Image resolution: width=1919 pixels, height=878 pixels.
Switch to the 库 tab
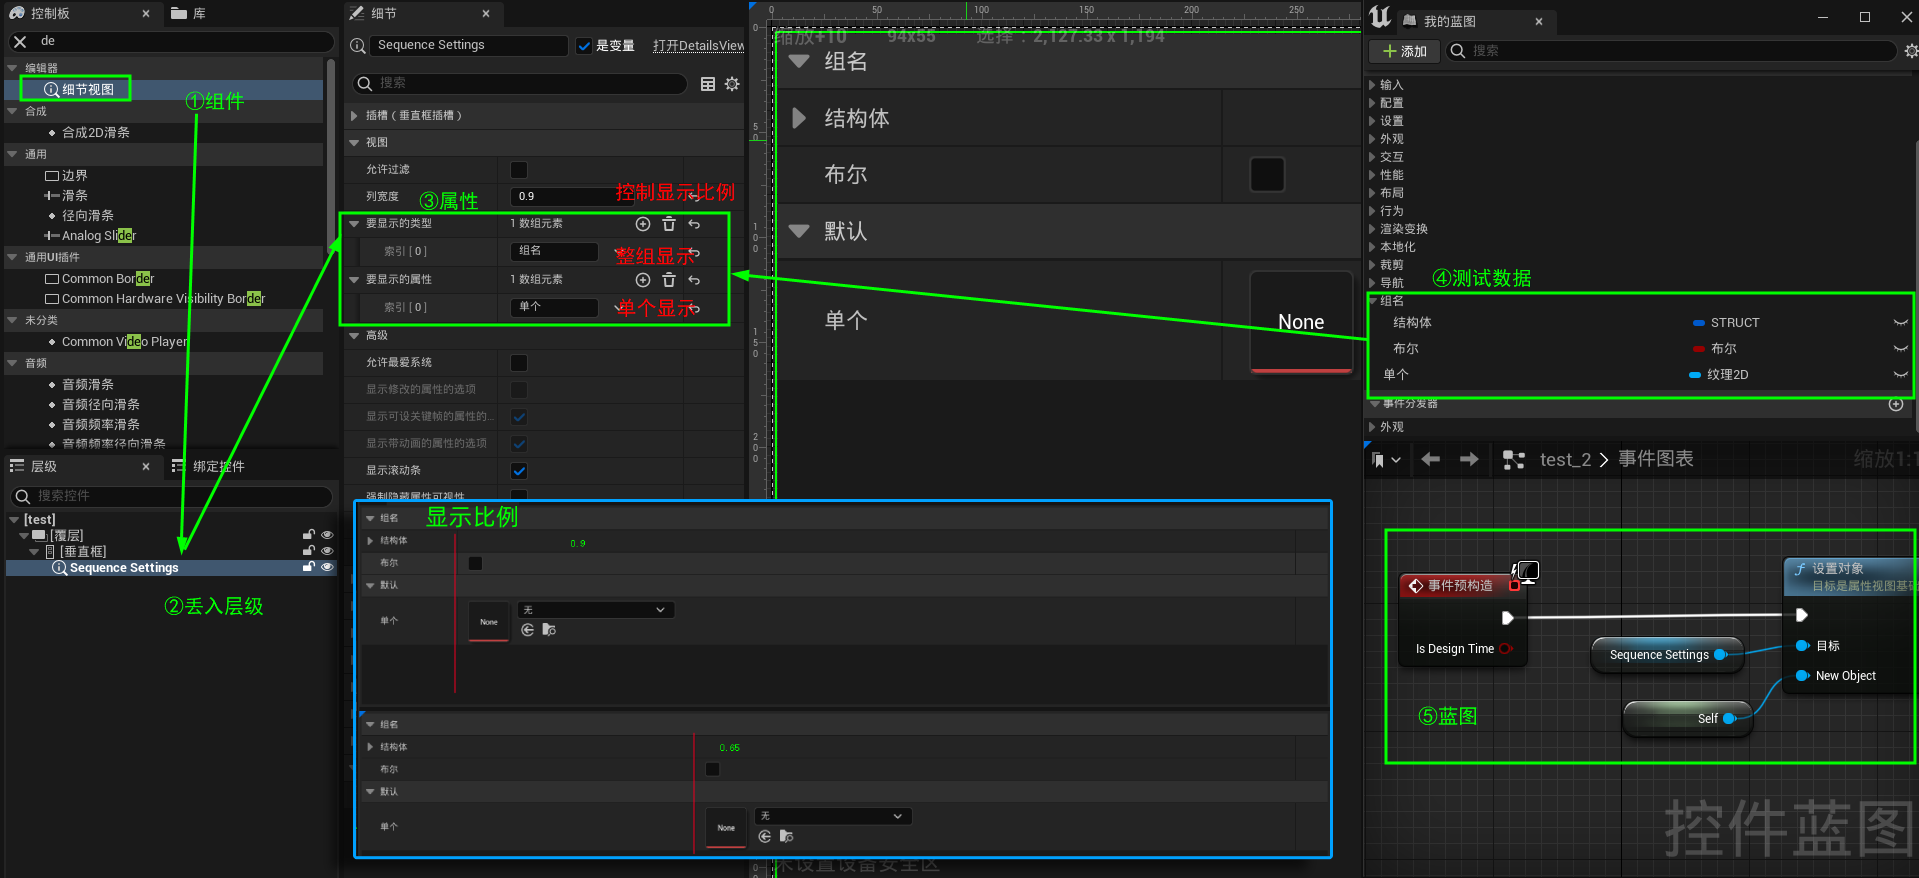click(198, 13)
